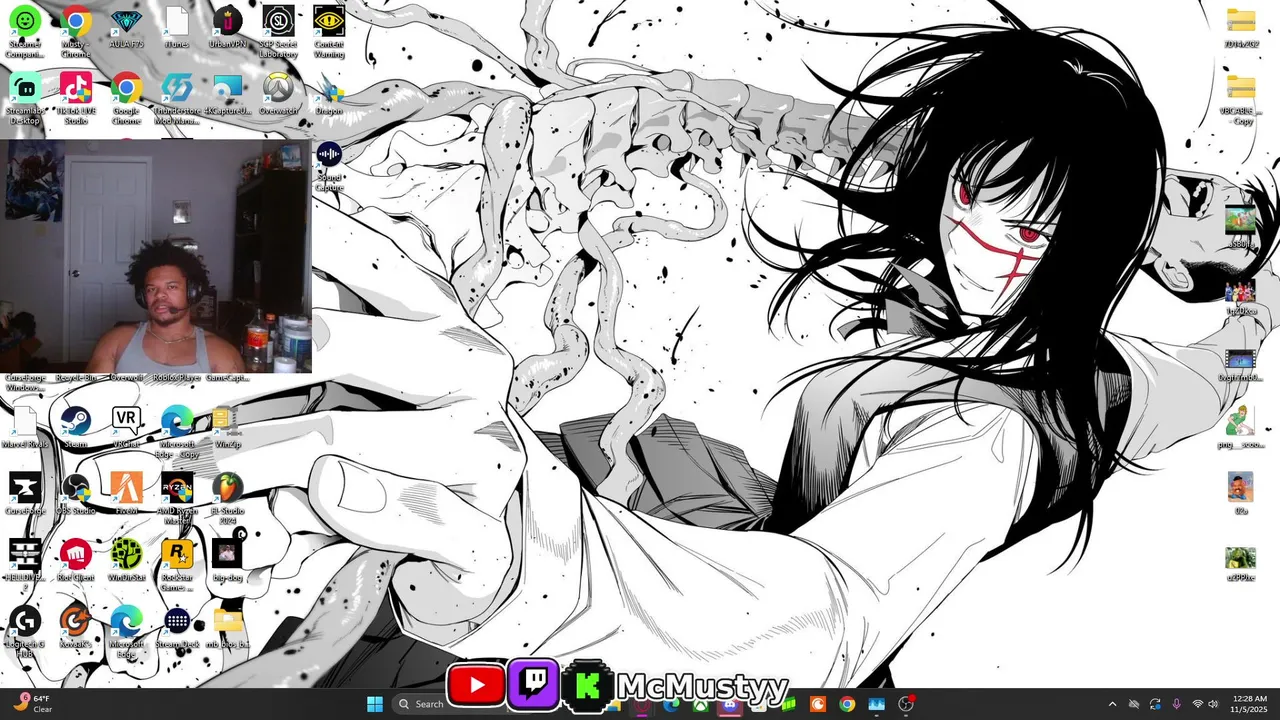Open the big-dog image file
This screenshot has height=720, width=1280.
point(227,561)
